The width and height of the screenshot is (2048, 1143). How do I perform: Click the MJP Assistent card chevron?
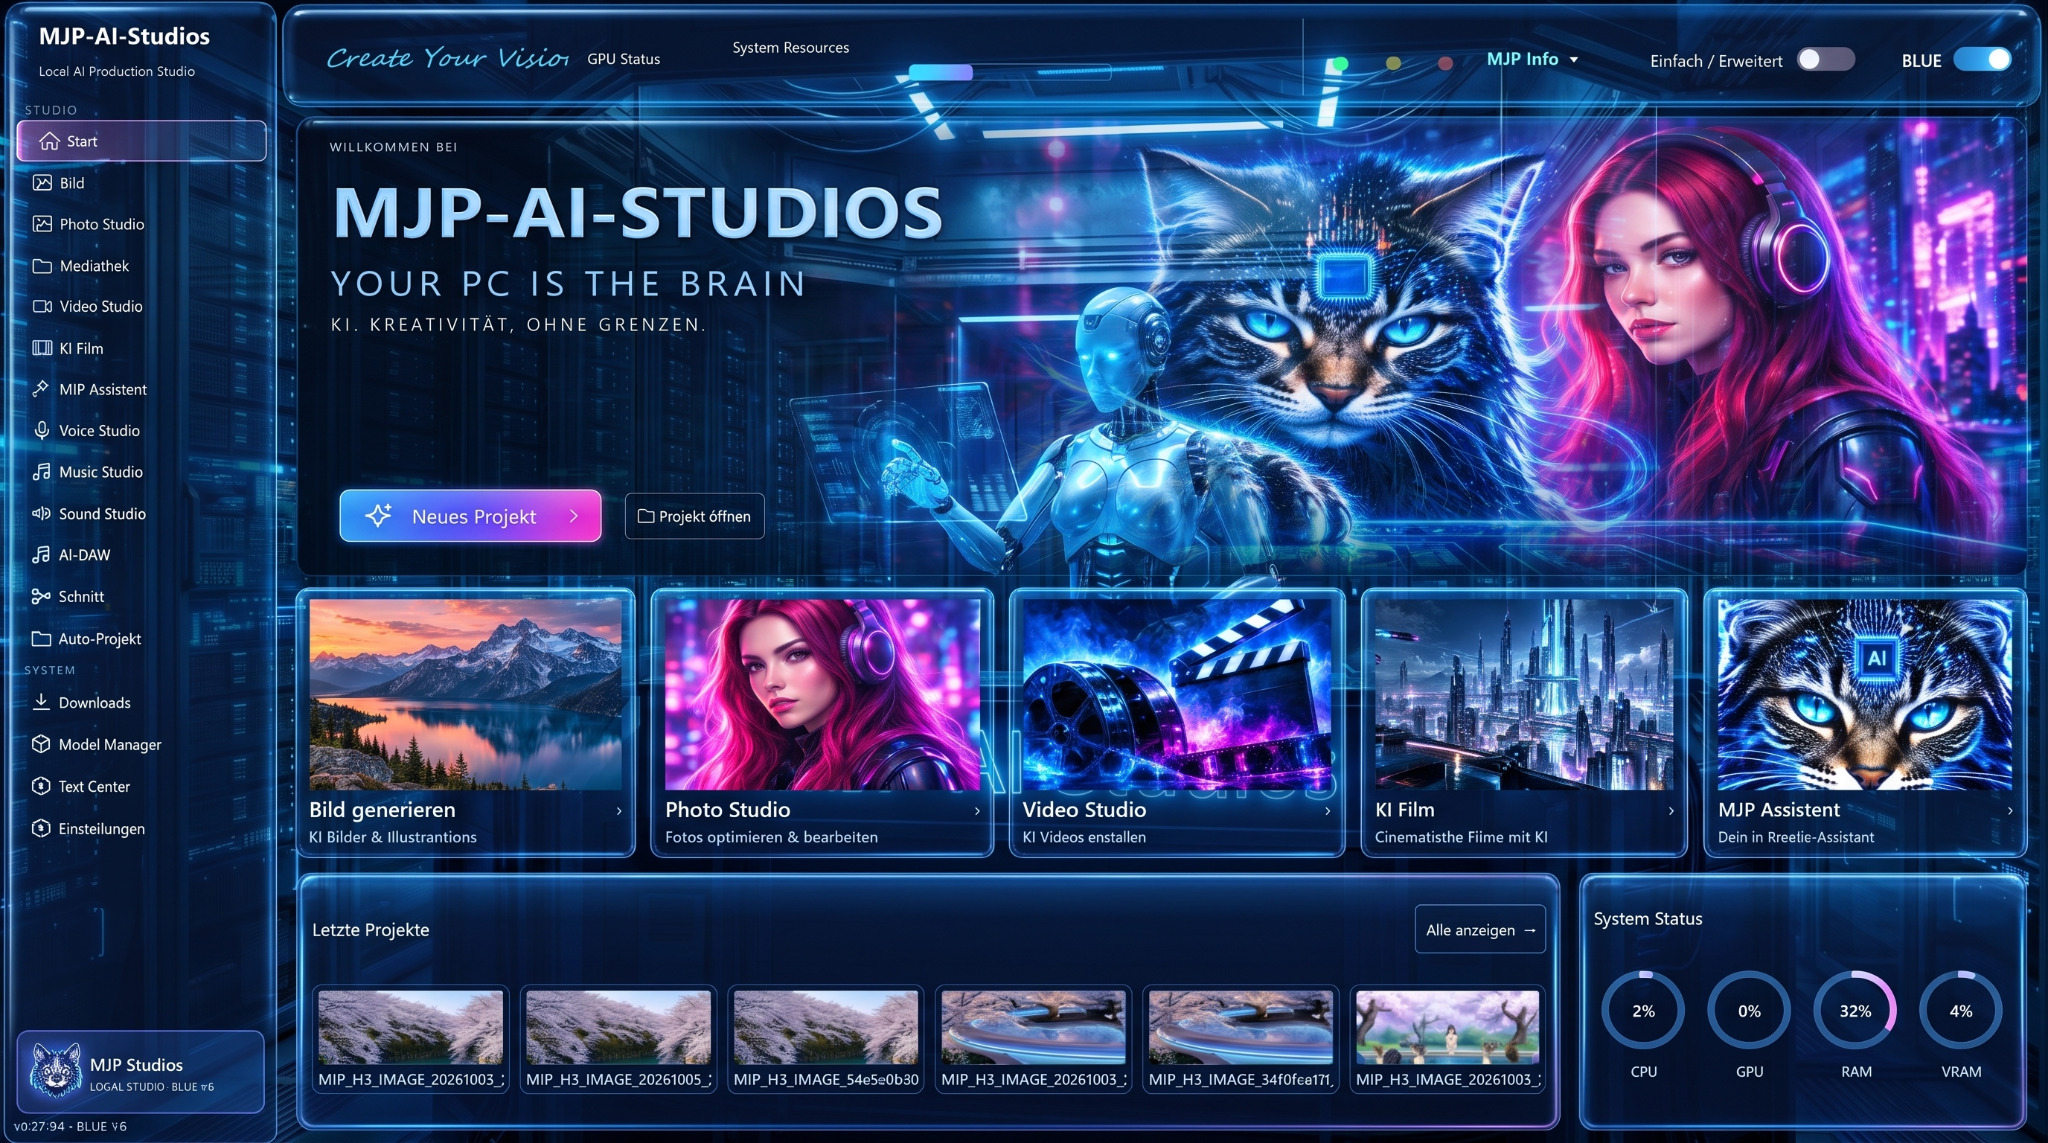(x=2010, y=811)
